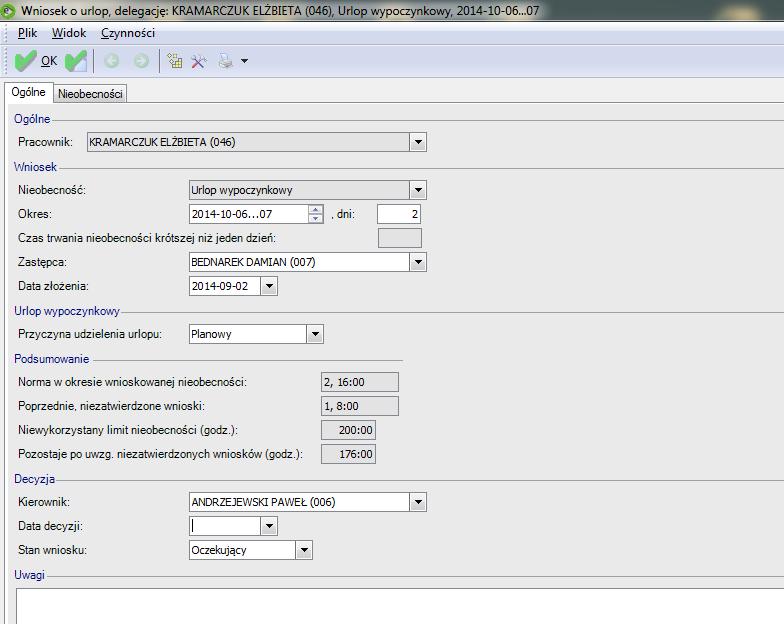Click the dni field showing 2

tap(399, 214)
